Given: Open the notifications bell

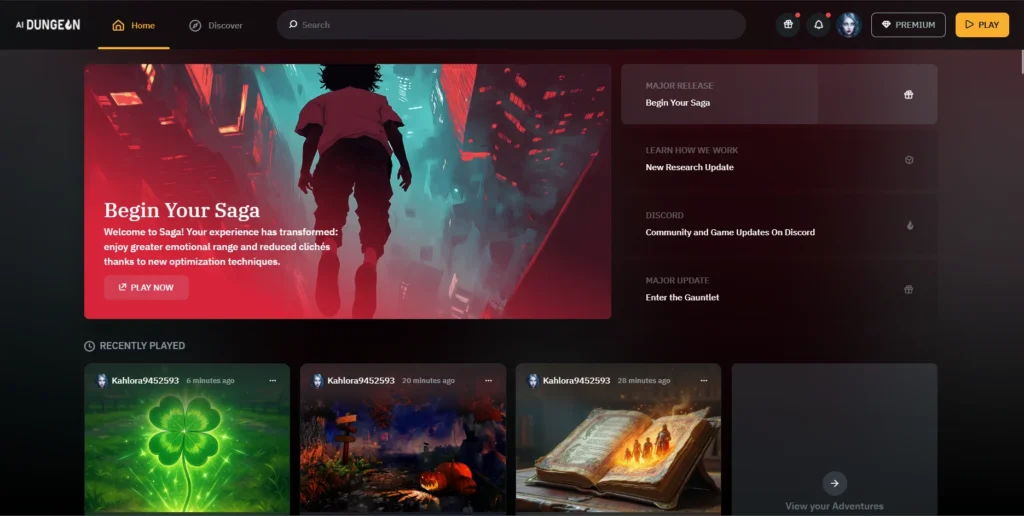Looking at the screenshot, I should [x=818, y=25].
